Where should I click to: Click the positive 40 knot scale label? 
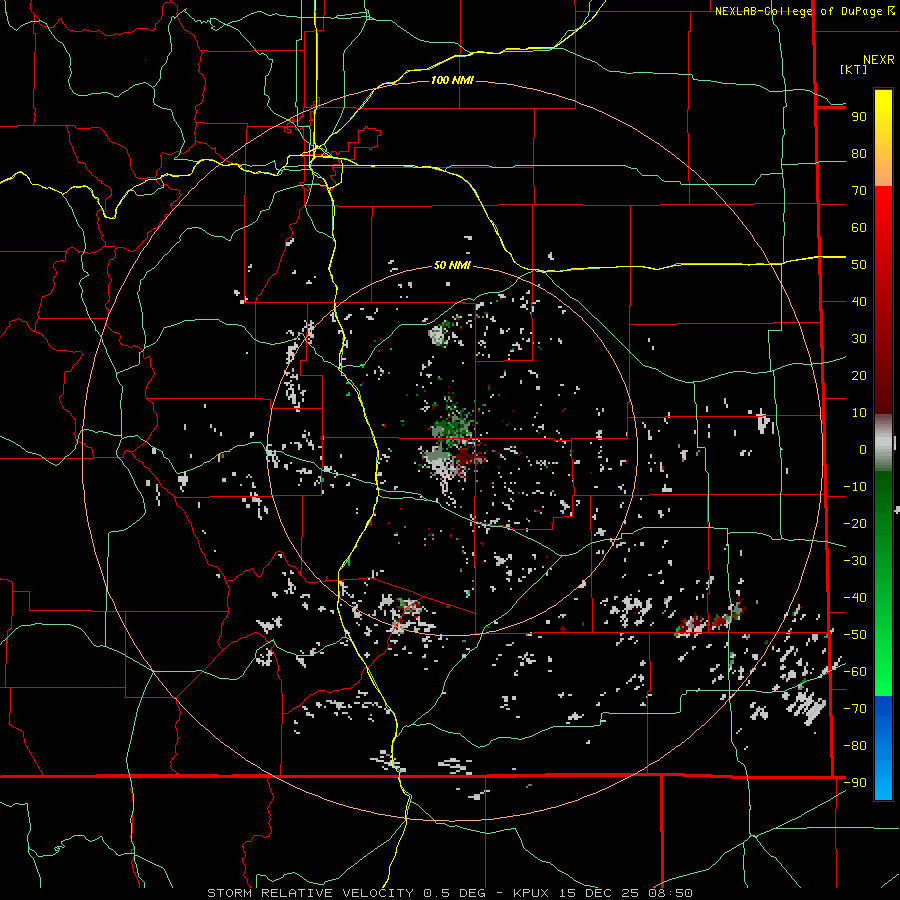click(x=859, y=301)
